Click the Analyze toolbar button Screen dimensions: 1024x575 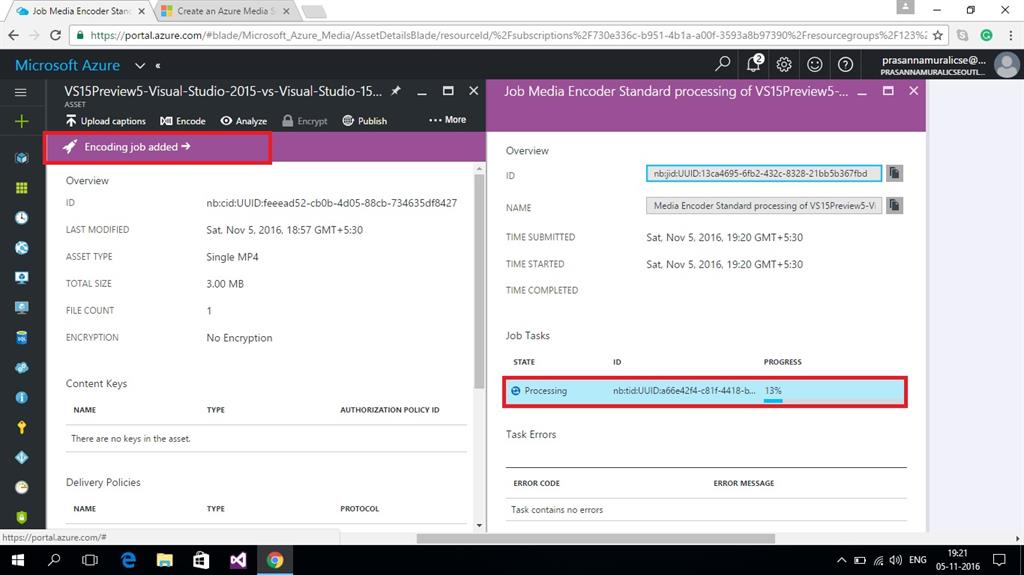[244, 121]
